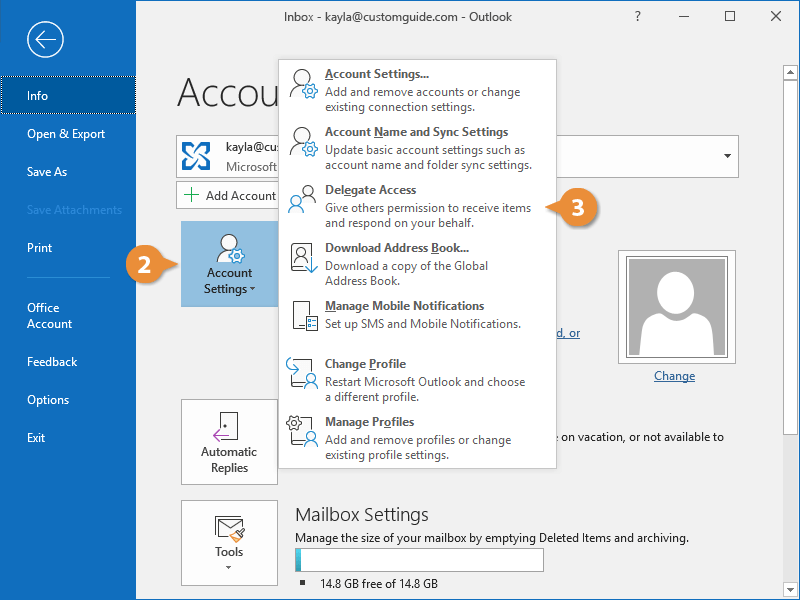The image size is (800, 600).
Task: Expand the Tools dropdown button
Action: coord(229,541)
